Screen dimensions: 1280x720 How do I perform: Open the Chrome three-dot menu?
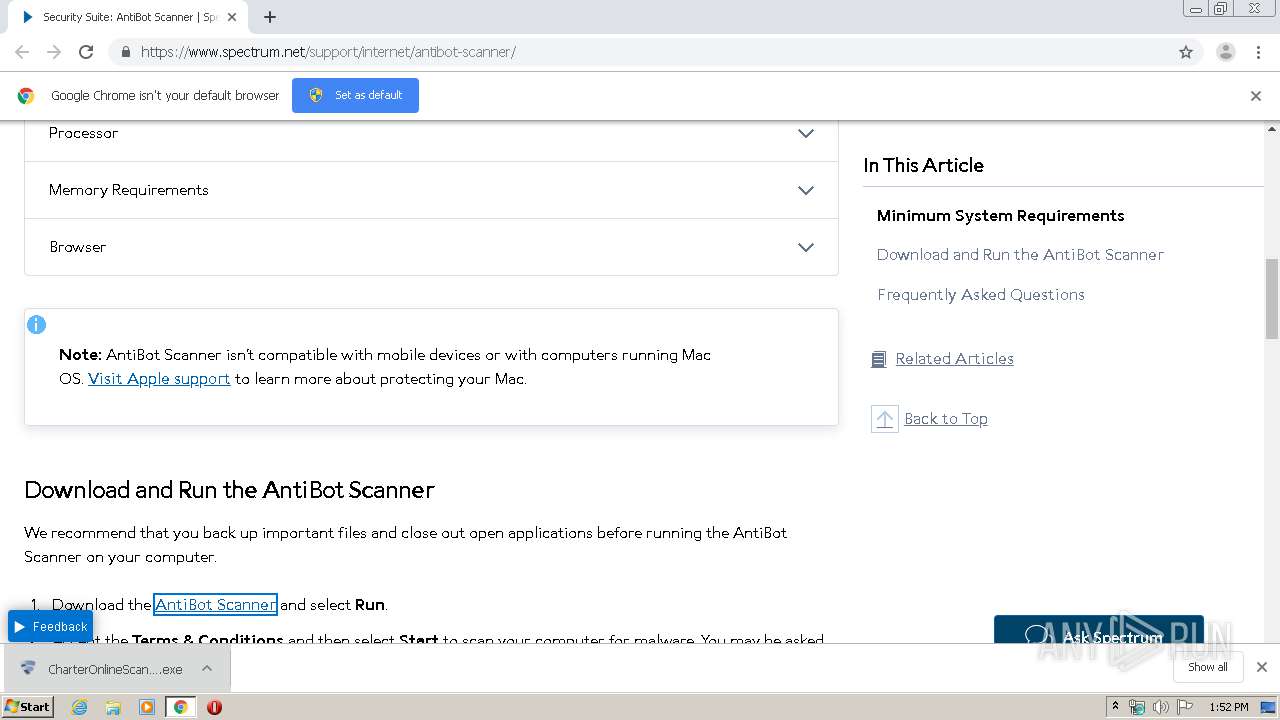(x=1258, y=52)
